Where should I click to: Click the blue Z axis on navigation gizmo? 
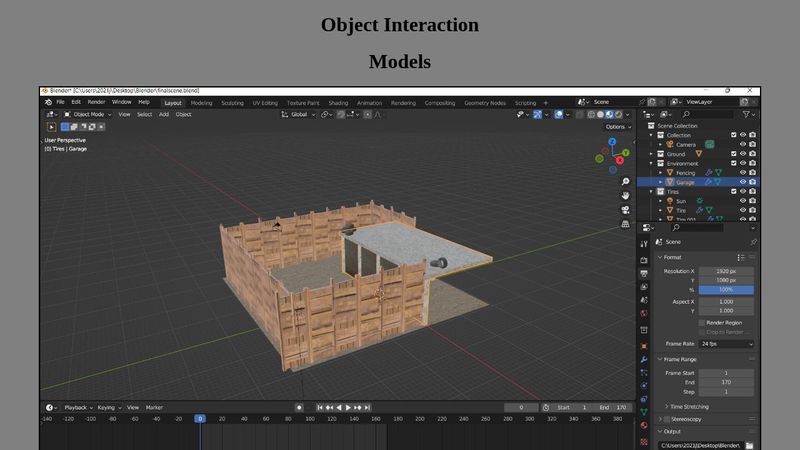(x=612, y=142)
